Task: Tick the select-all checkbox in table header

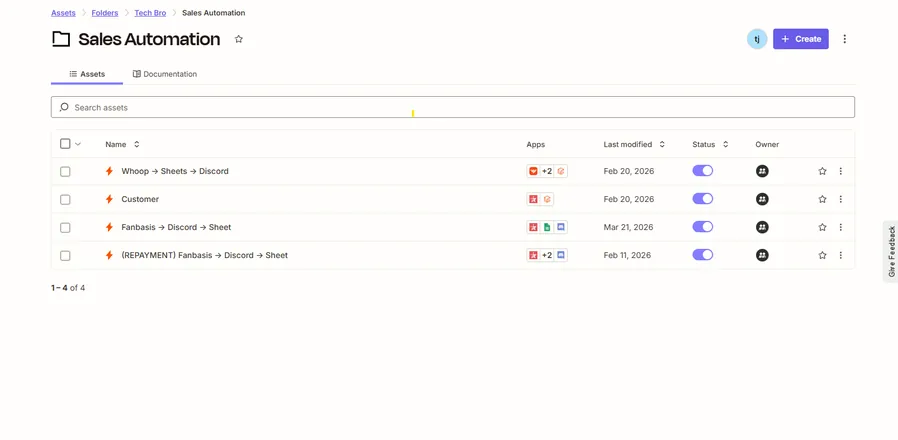Action: click(x=65, y=144)
